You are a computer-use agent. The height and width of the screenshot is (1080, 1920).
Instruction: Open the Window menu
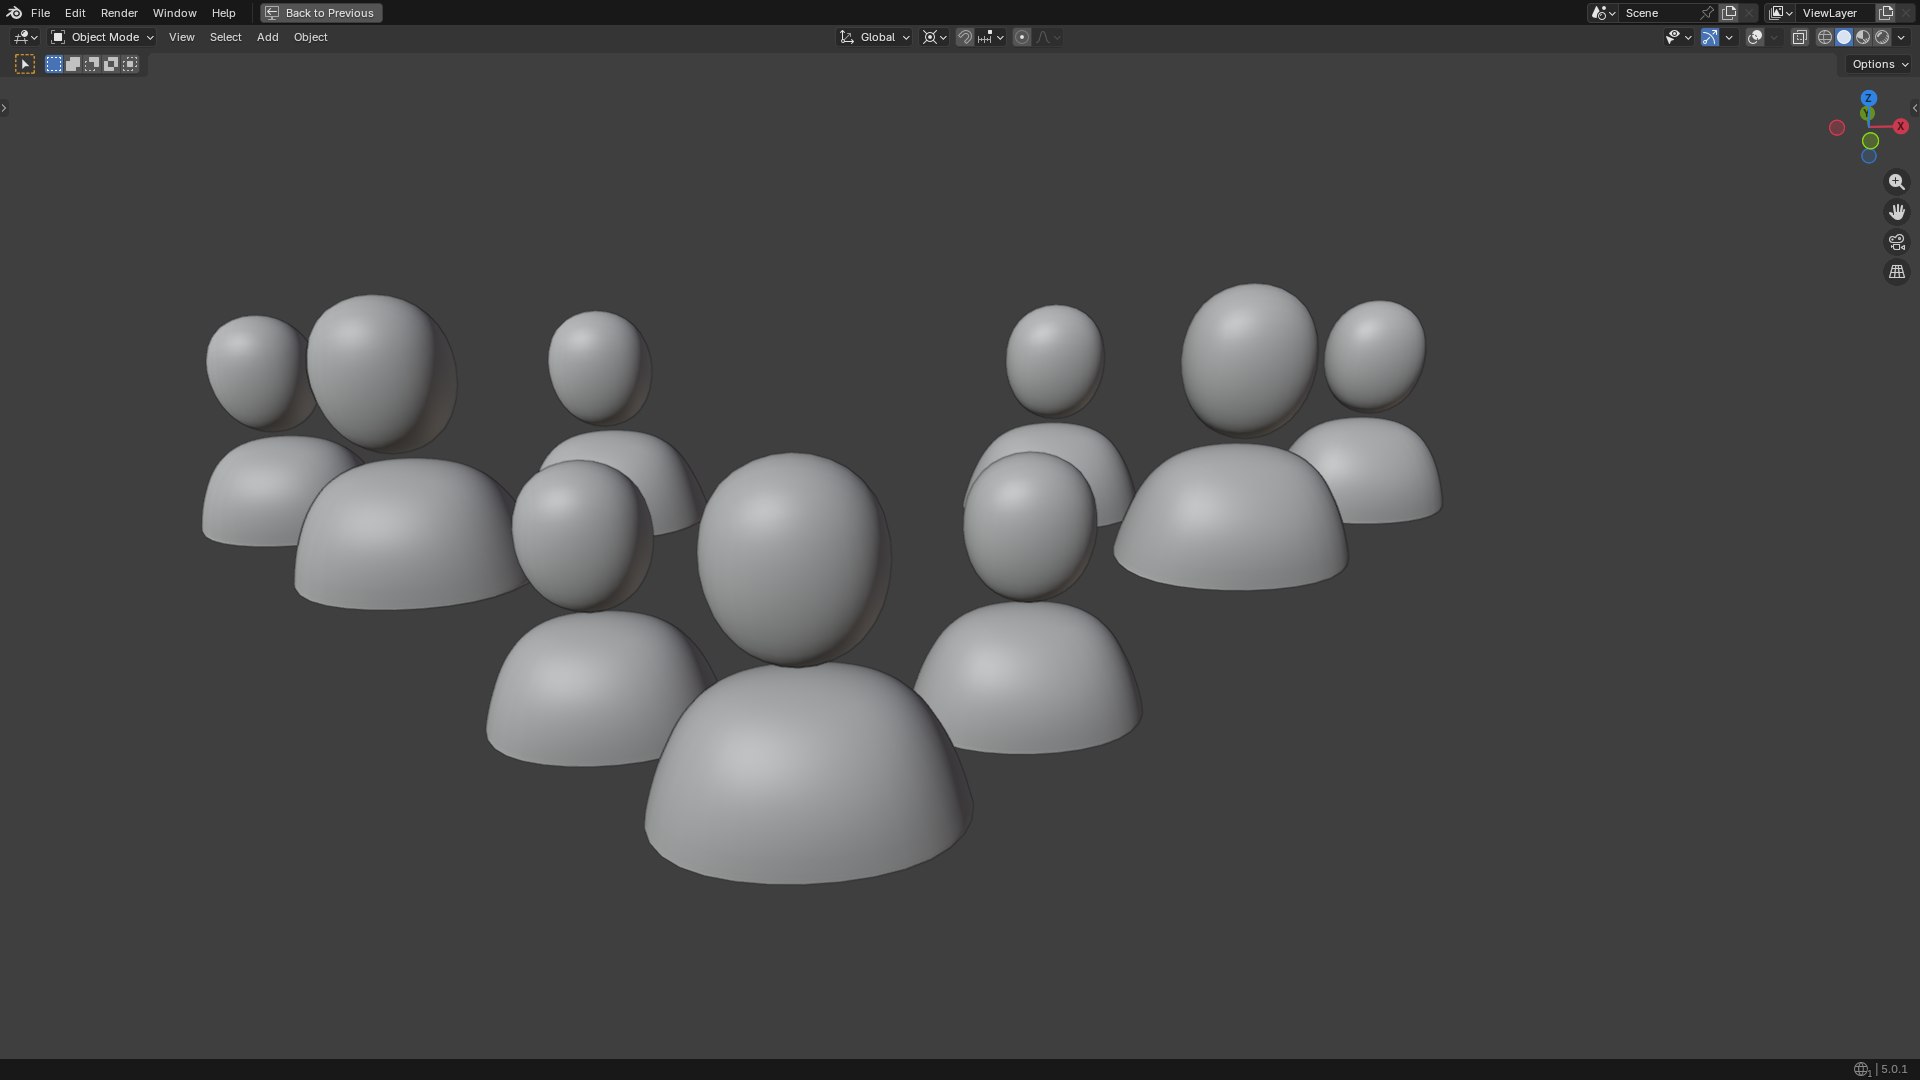[174, 13]
